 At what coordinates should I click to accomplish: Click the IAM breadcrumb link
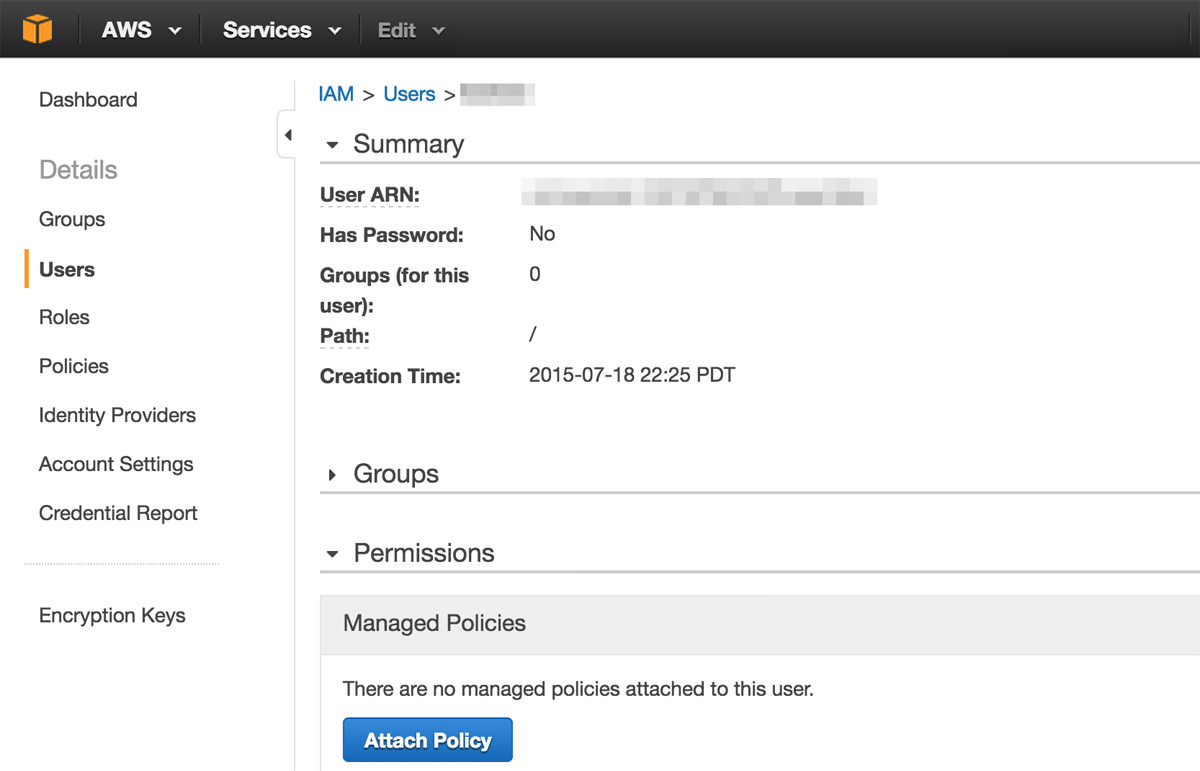click(336, 94)
